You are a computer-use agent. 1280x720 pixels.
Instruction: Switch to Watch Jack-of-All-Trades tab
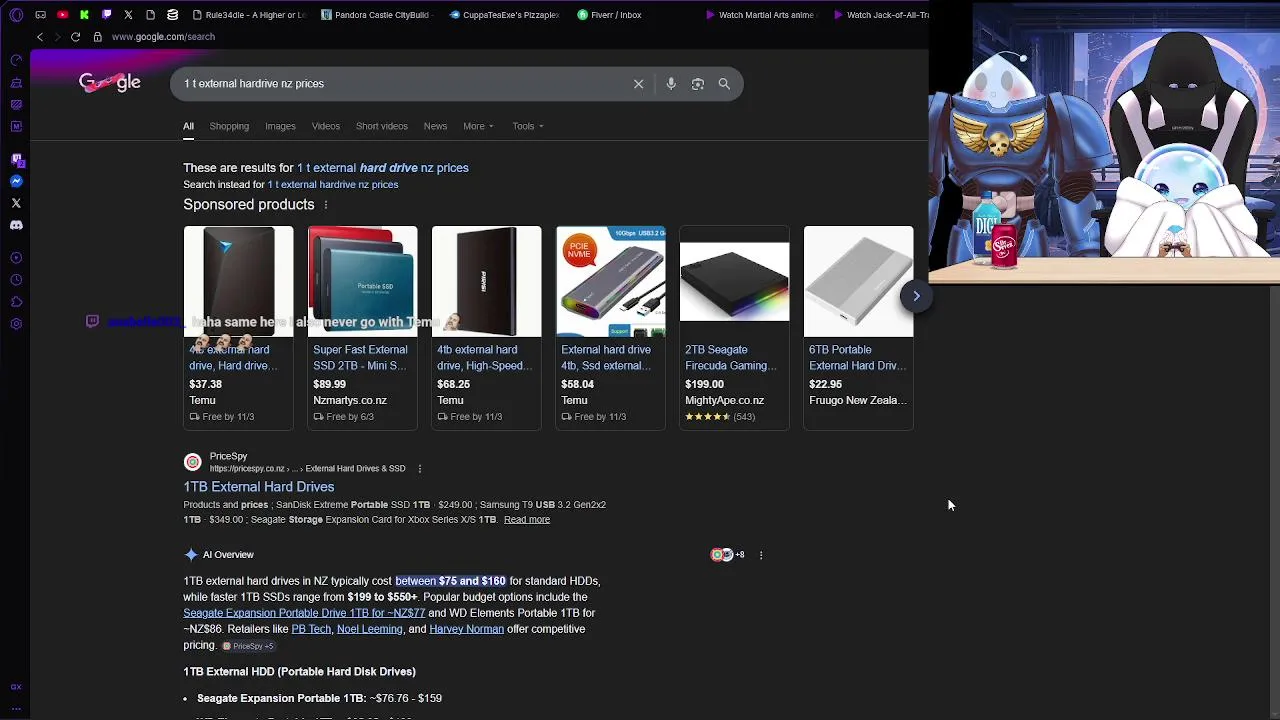click(882, 15)
